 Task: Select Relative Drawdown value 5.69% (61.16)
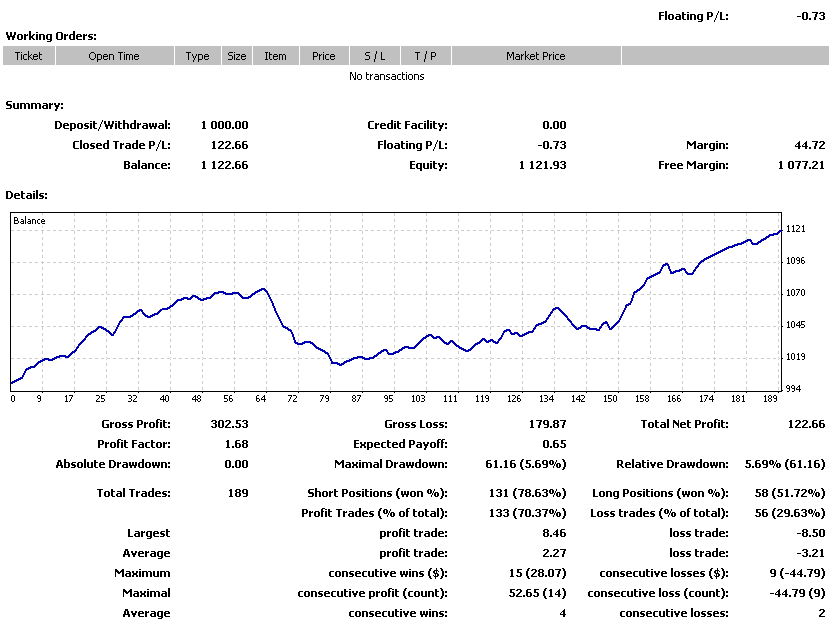tap(785, 464)
